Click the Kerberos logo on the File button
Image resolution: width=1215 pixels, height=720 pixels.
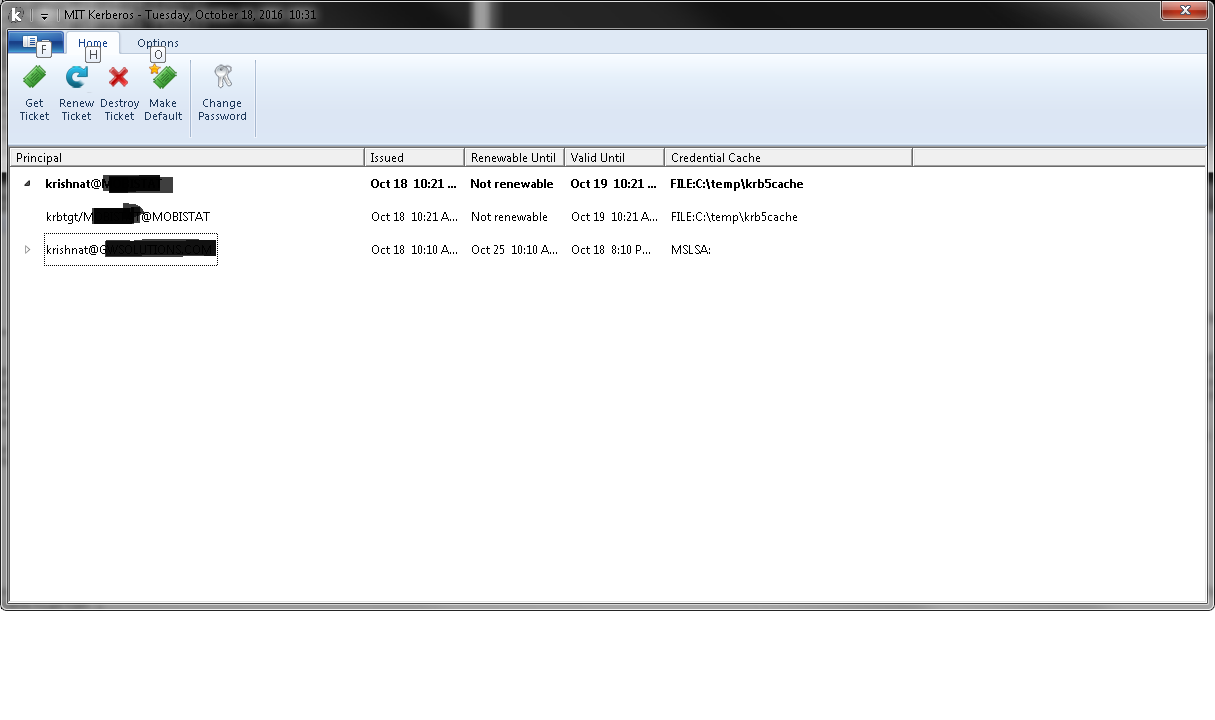coord(31,40)
